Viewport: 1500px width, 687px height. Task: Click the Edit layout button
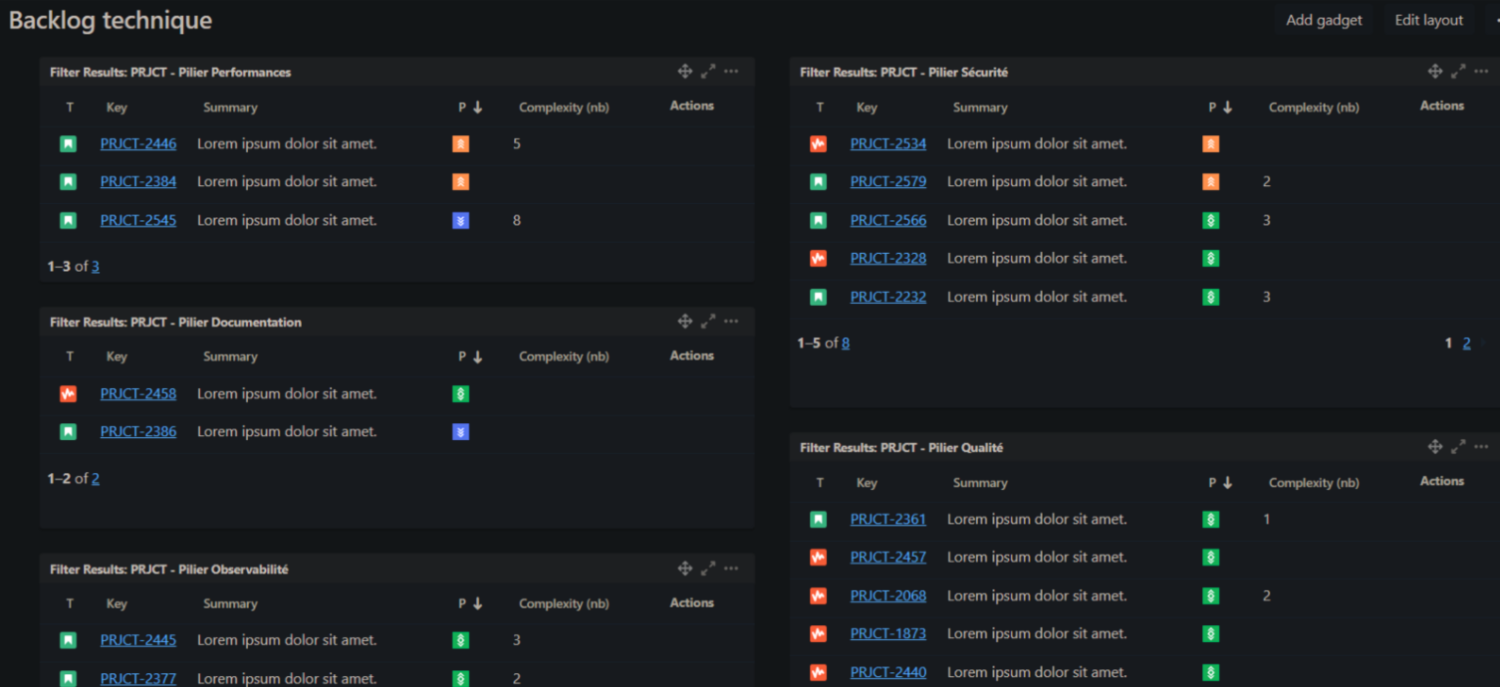1428,20
